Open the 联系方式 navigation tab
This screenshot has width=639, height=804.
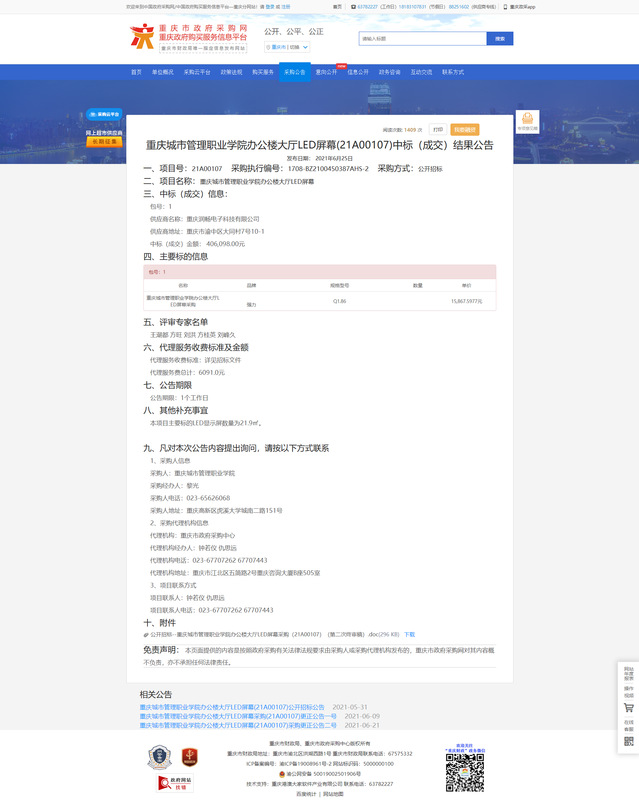point(453,72)
